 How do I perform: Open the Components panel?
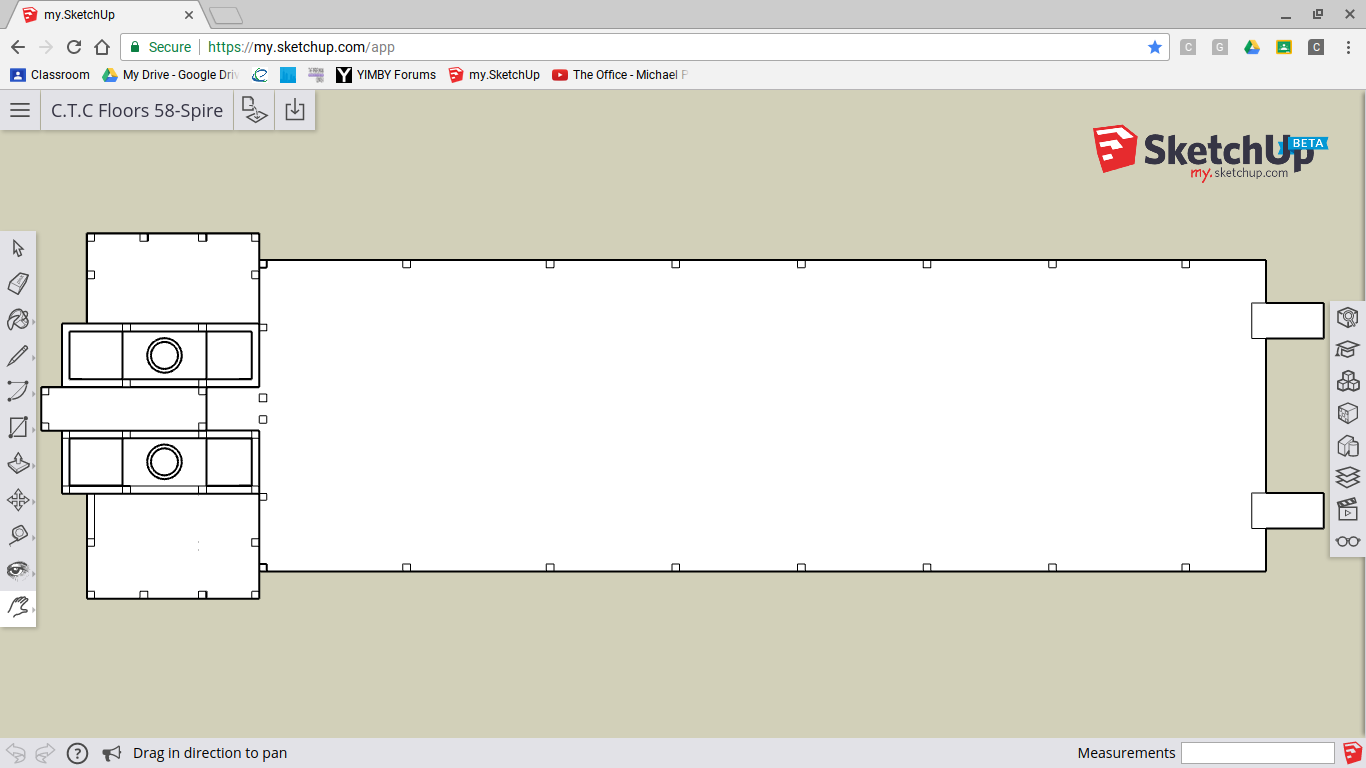coord(1348,381)
